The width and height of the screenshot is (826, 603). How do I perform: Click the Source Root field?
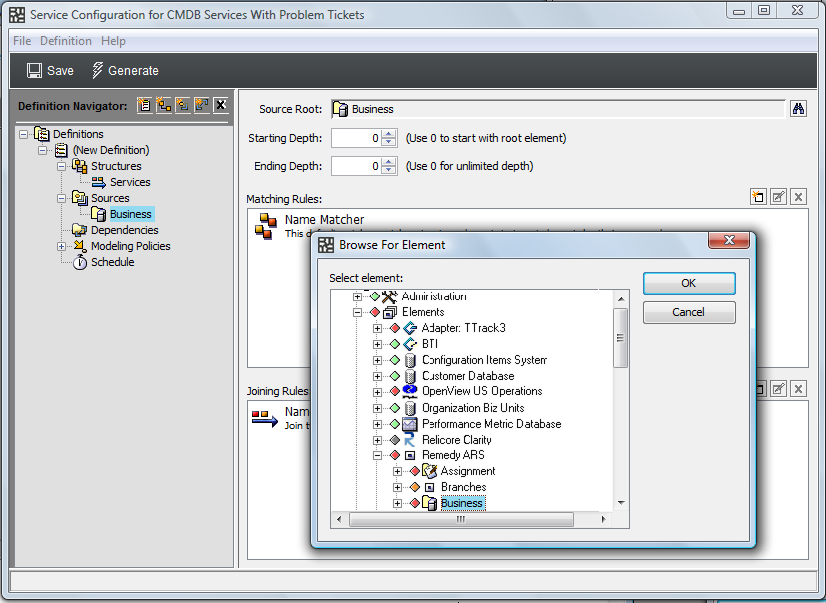pyautogui.click(x=558, y=109)
